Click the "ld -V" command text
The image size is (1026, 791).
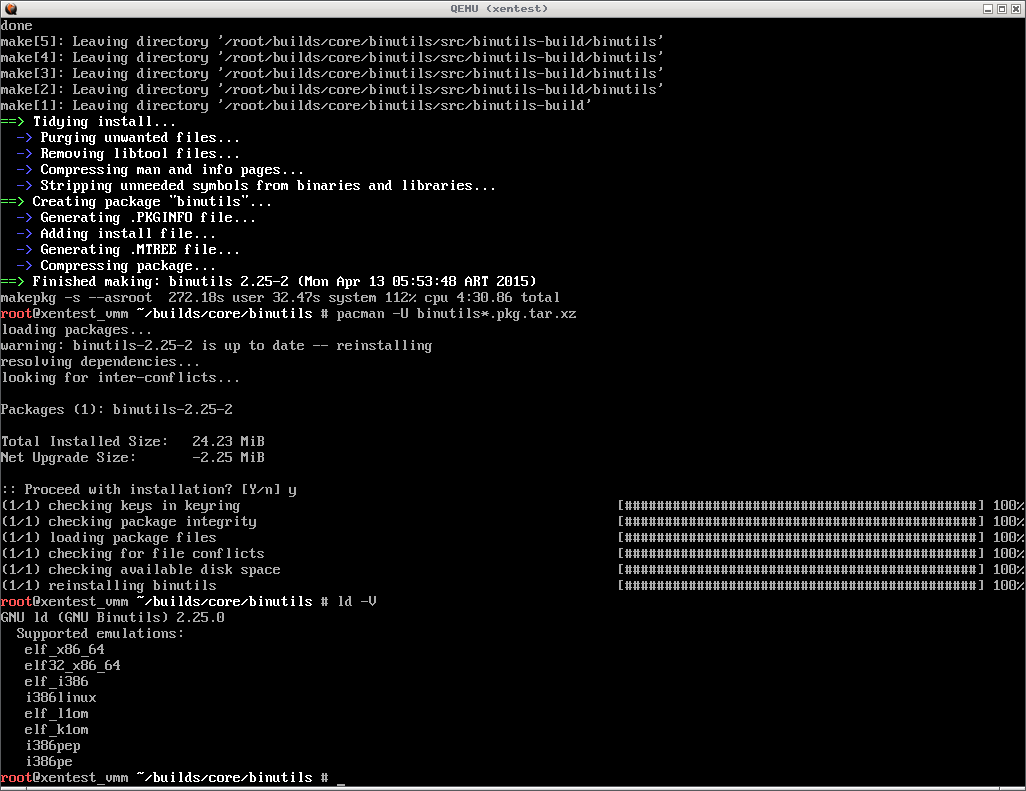[356, 602]
